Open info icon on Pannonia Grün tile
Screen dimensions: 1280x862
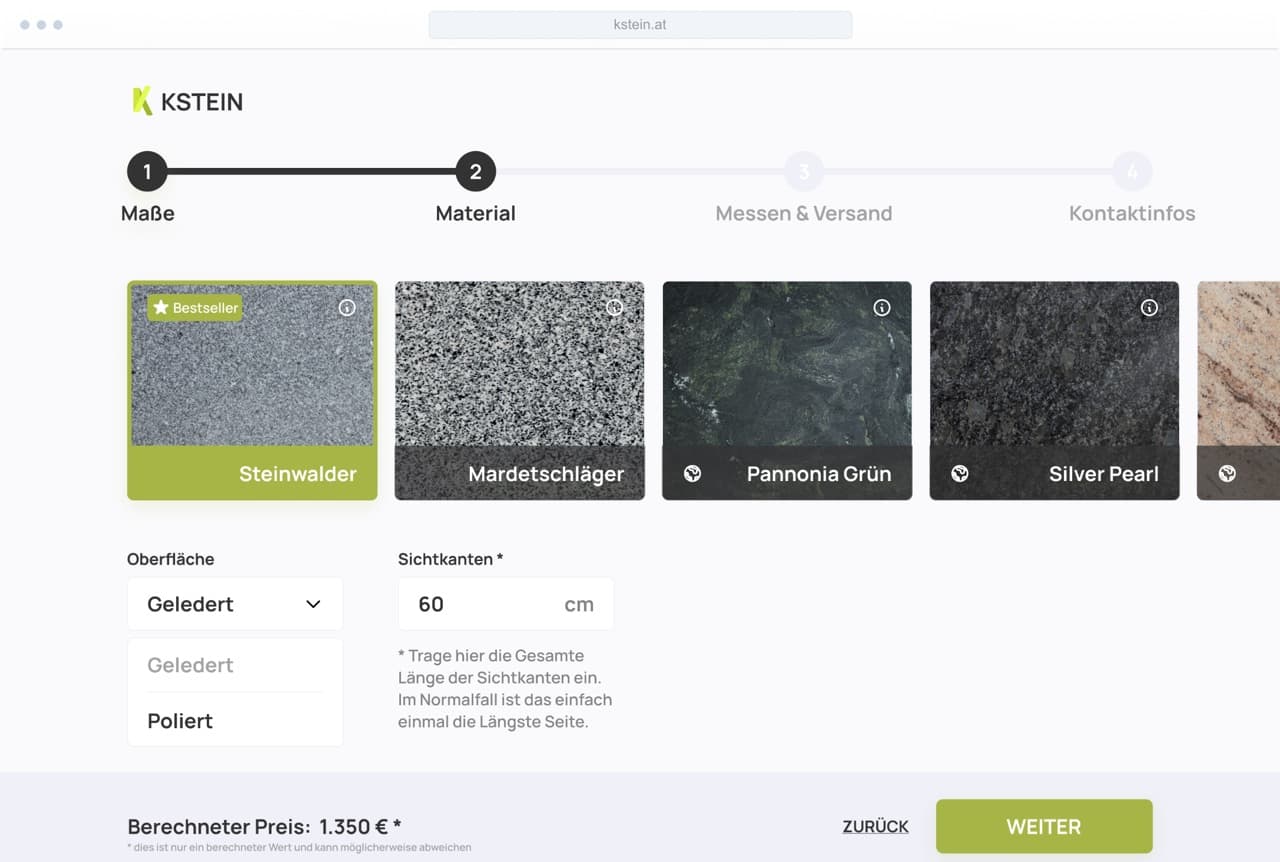coord(882,308)
